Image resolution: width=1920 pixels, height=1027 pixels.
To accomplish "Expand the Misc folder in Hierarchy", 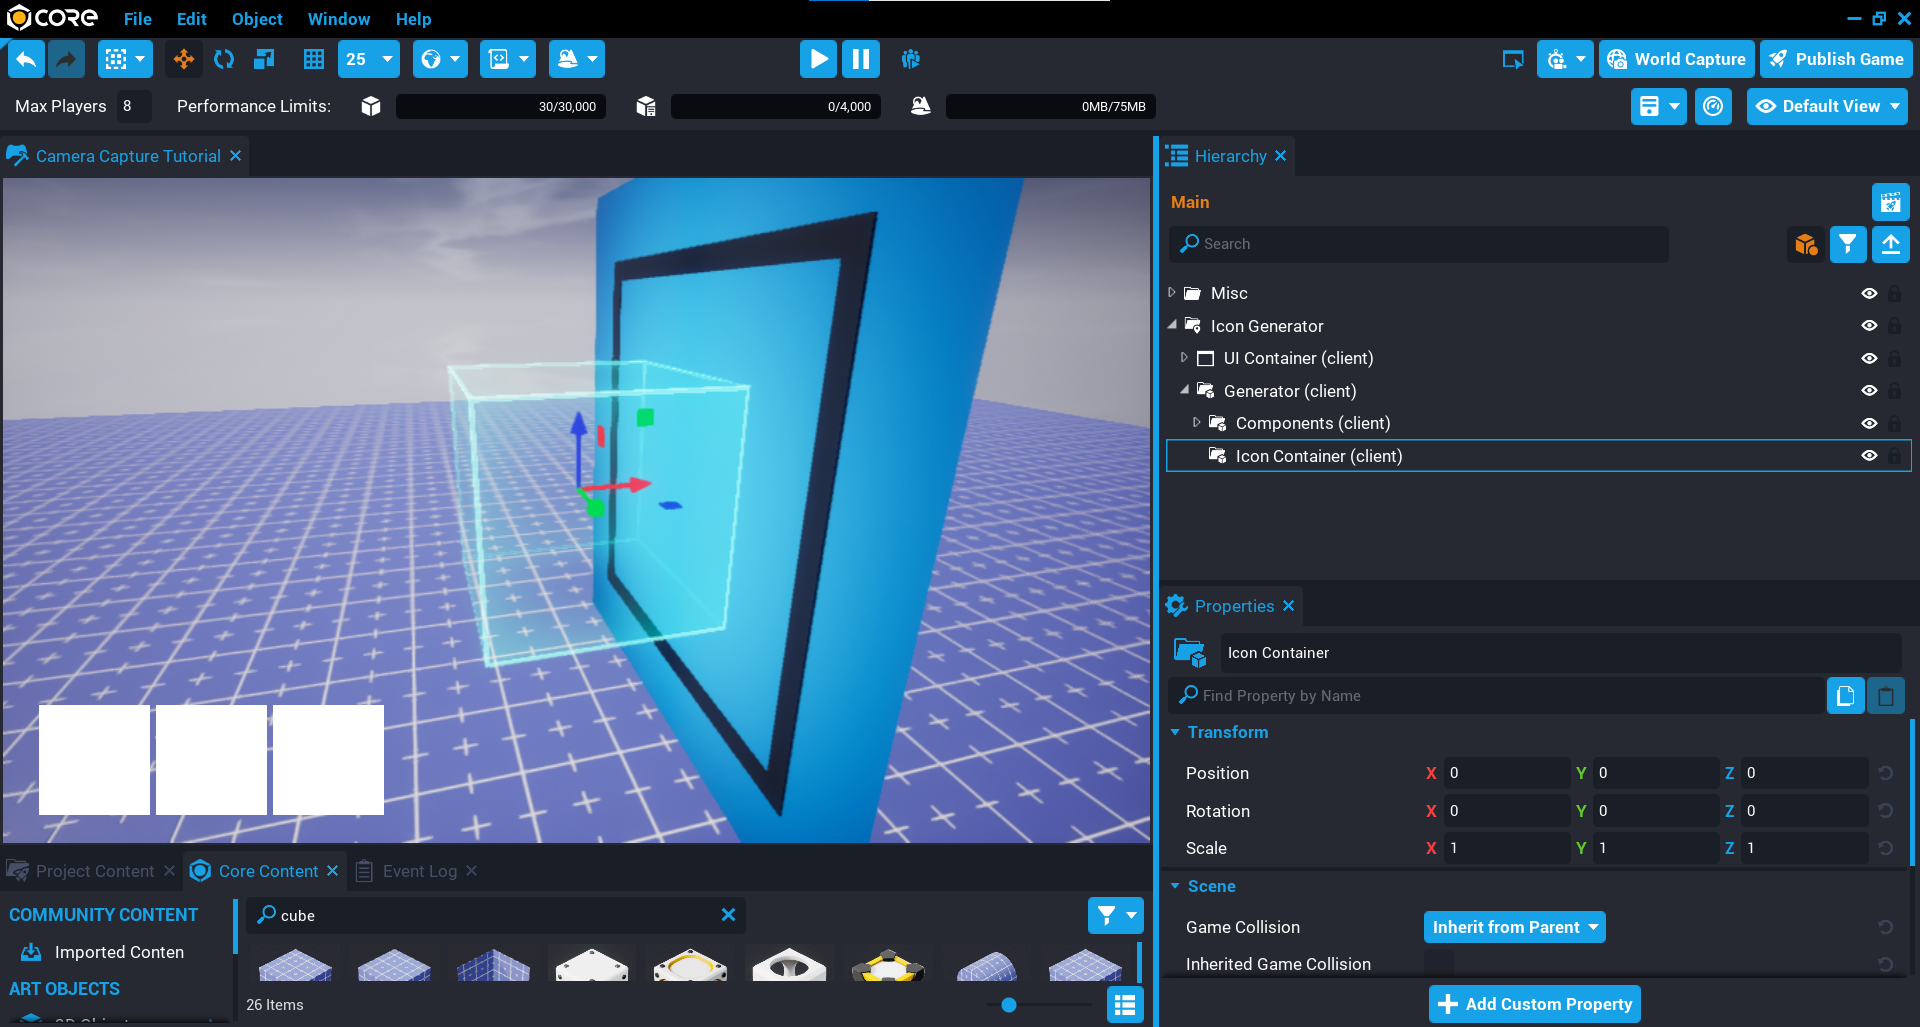I will (x=1172, y=293).
